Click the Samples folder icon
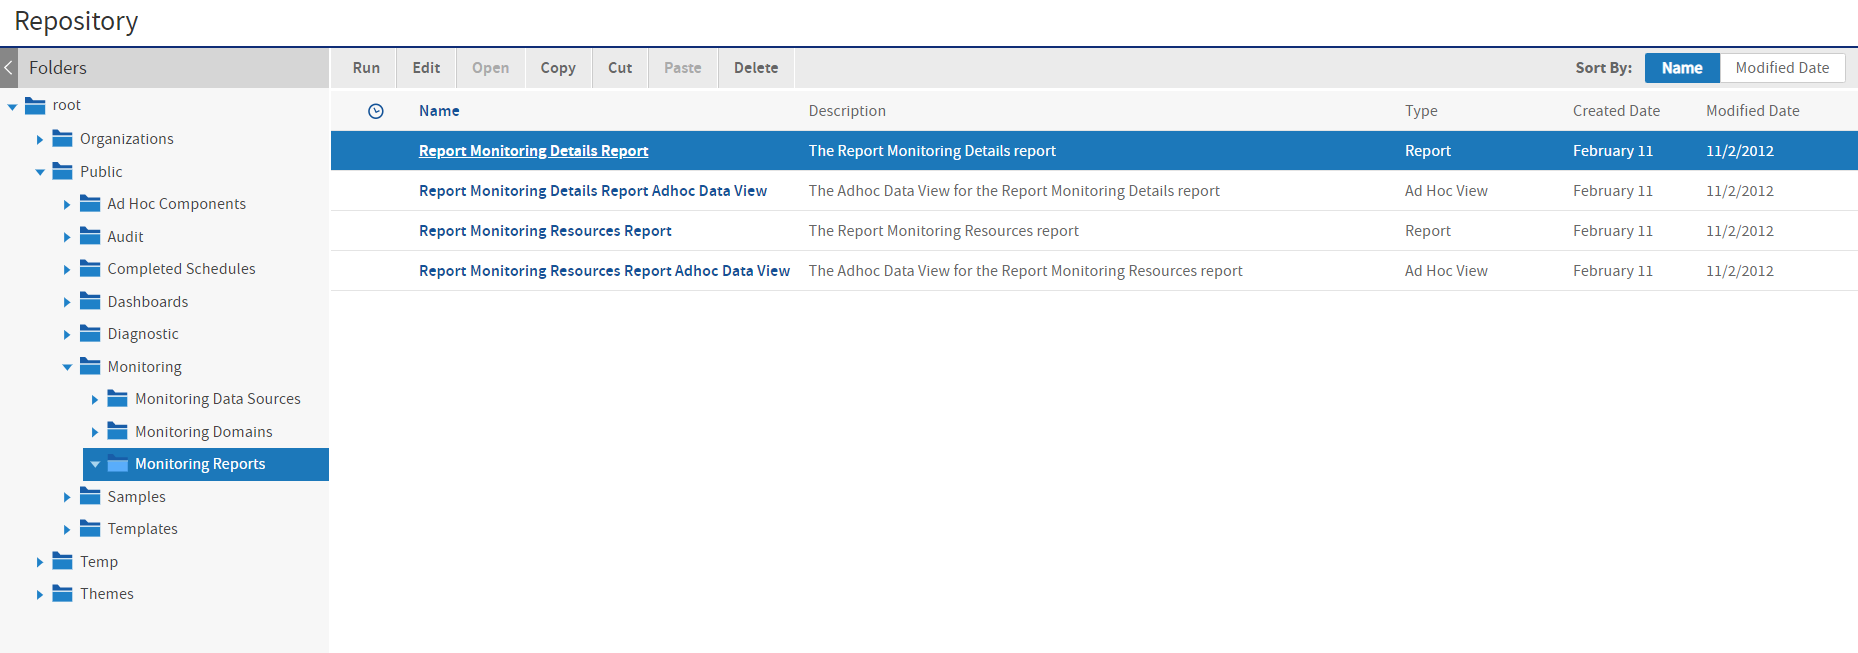The image size is (1858, 653). point(90,496)
